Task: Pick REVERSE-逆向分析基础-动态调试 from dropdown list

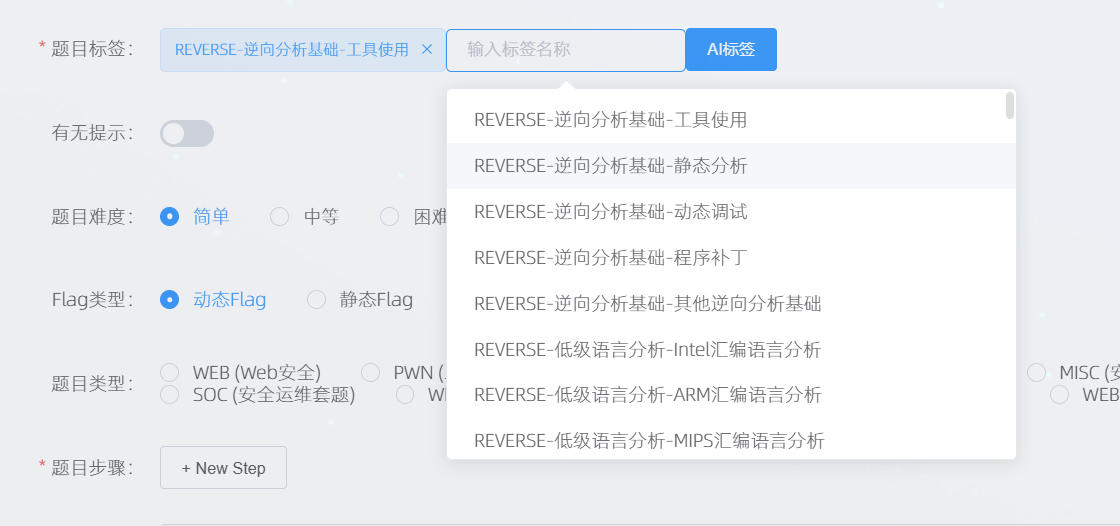Action: 610,212
